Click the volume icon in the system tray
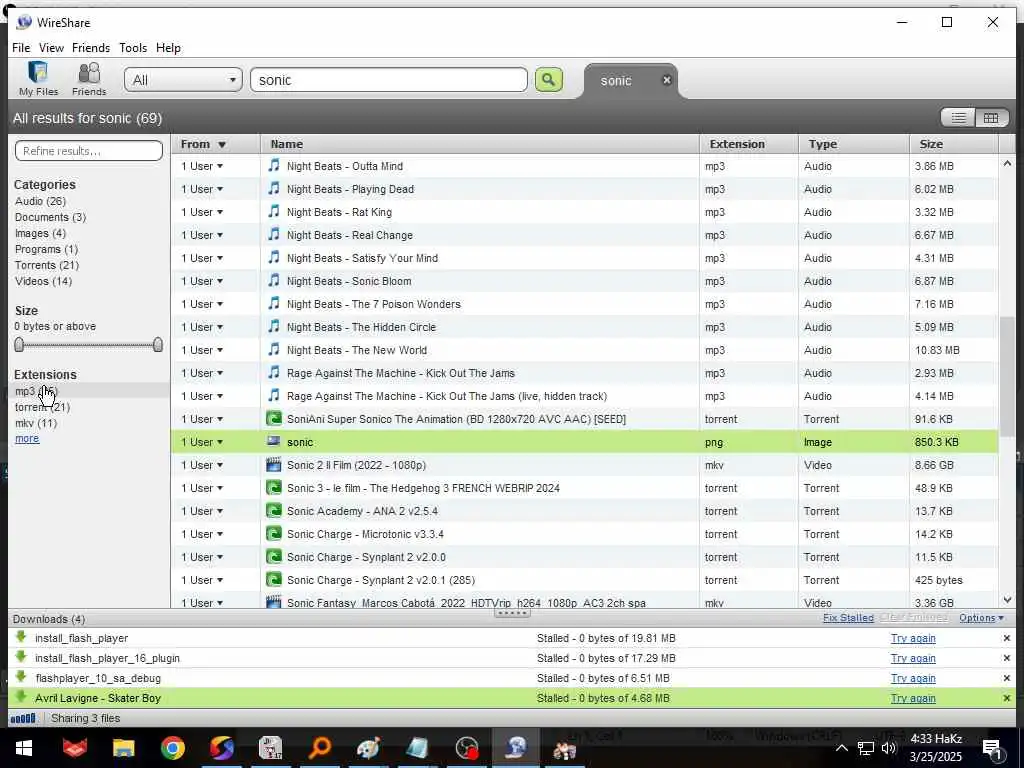Screen dimensions: 1024x768 coord(888,748)
